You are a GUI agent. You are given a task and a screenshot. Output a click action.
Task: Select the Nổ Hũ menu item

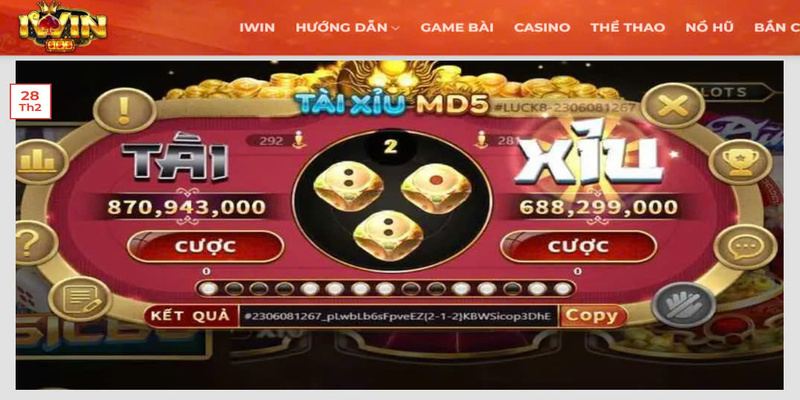click(709, 28)
